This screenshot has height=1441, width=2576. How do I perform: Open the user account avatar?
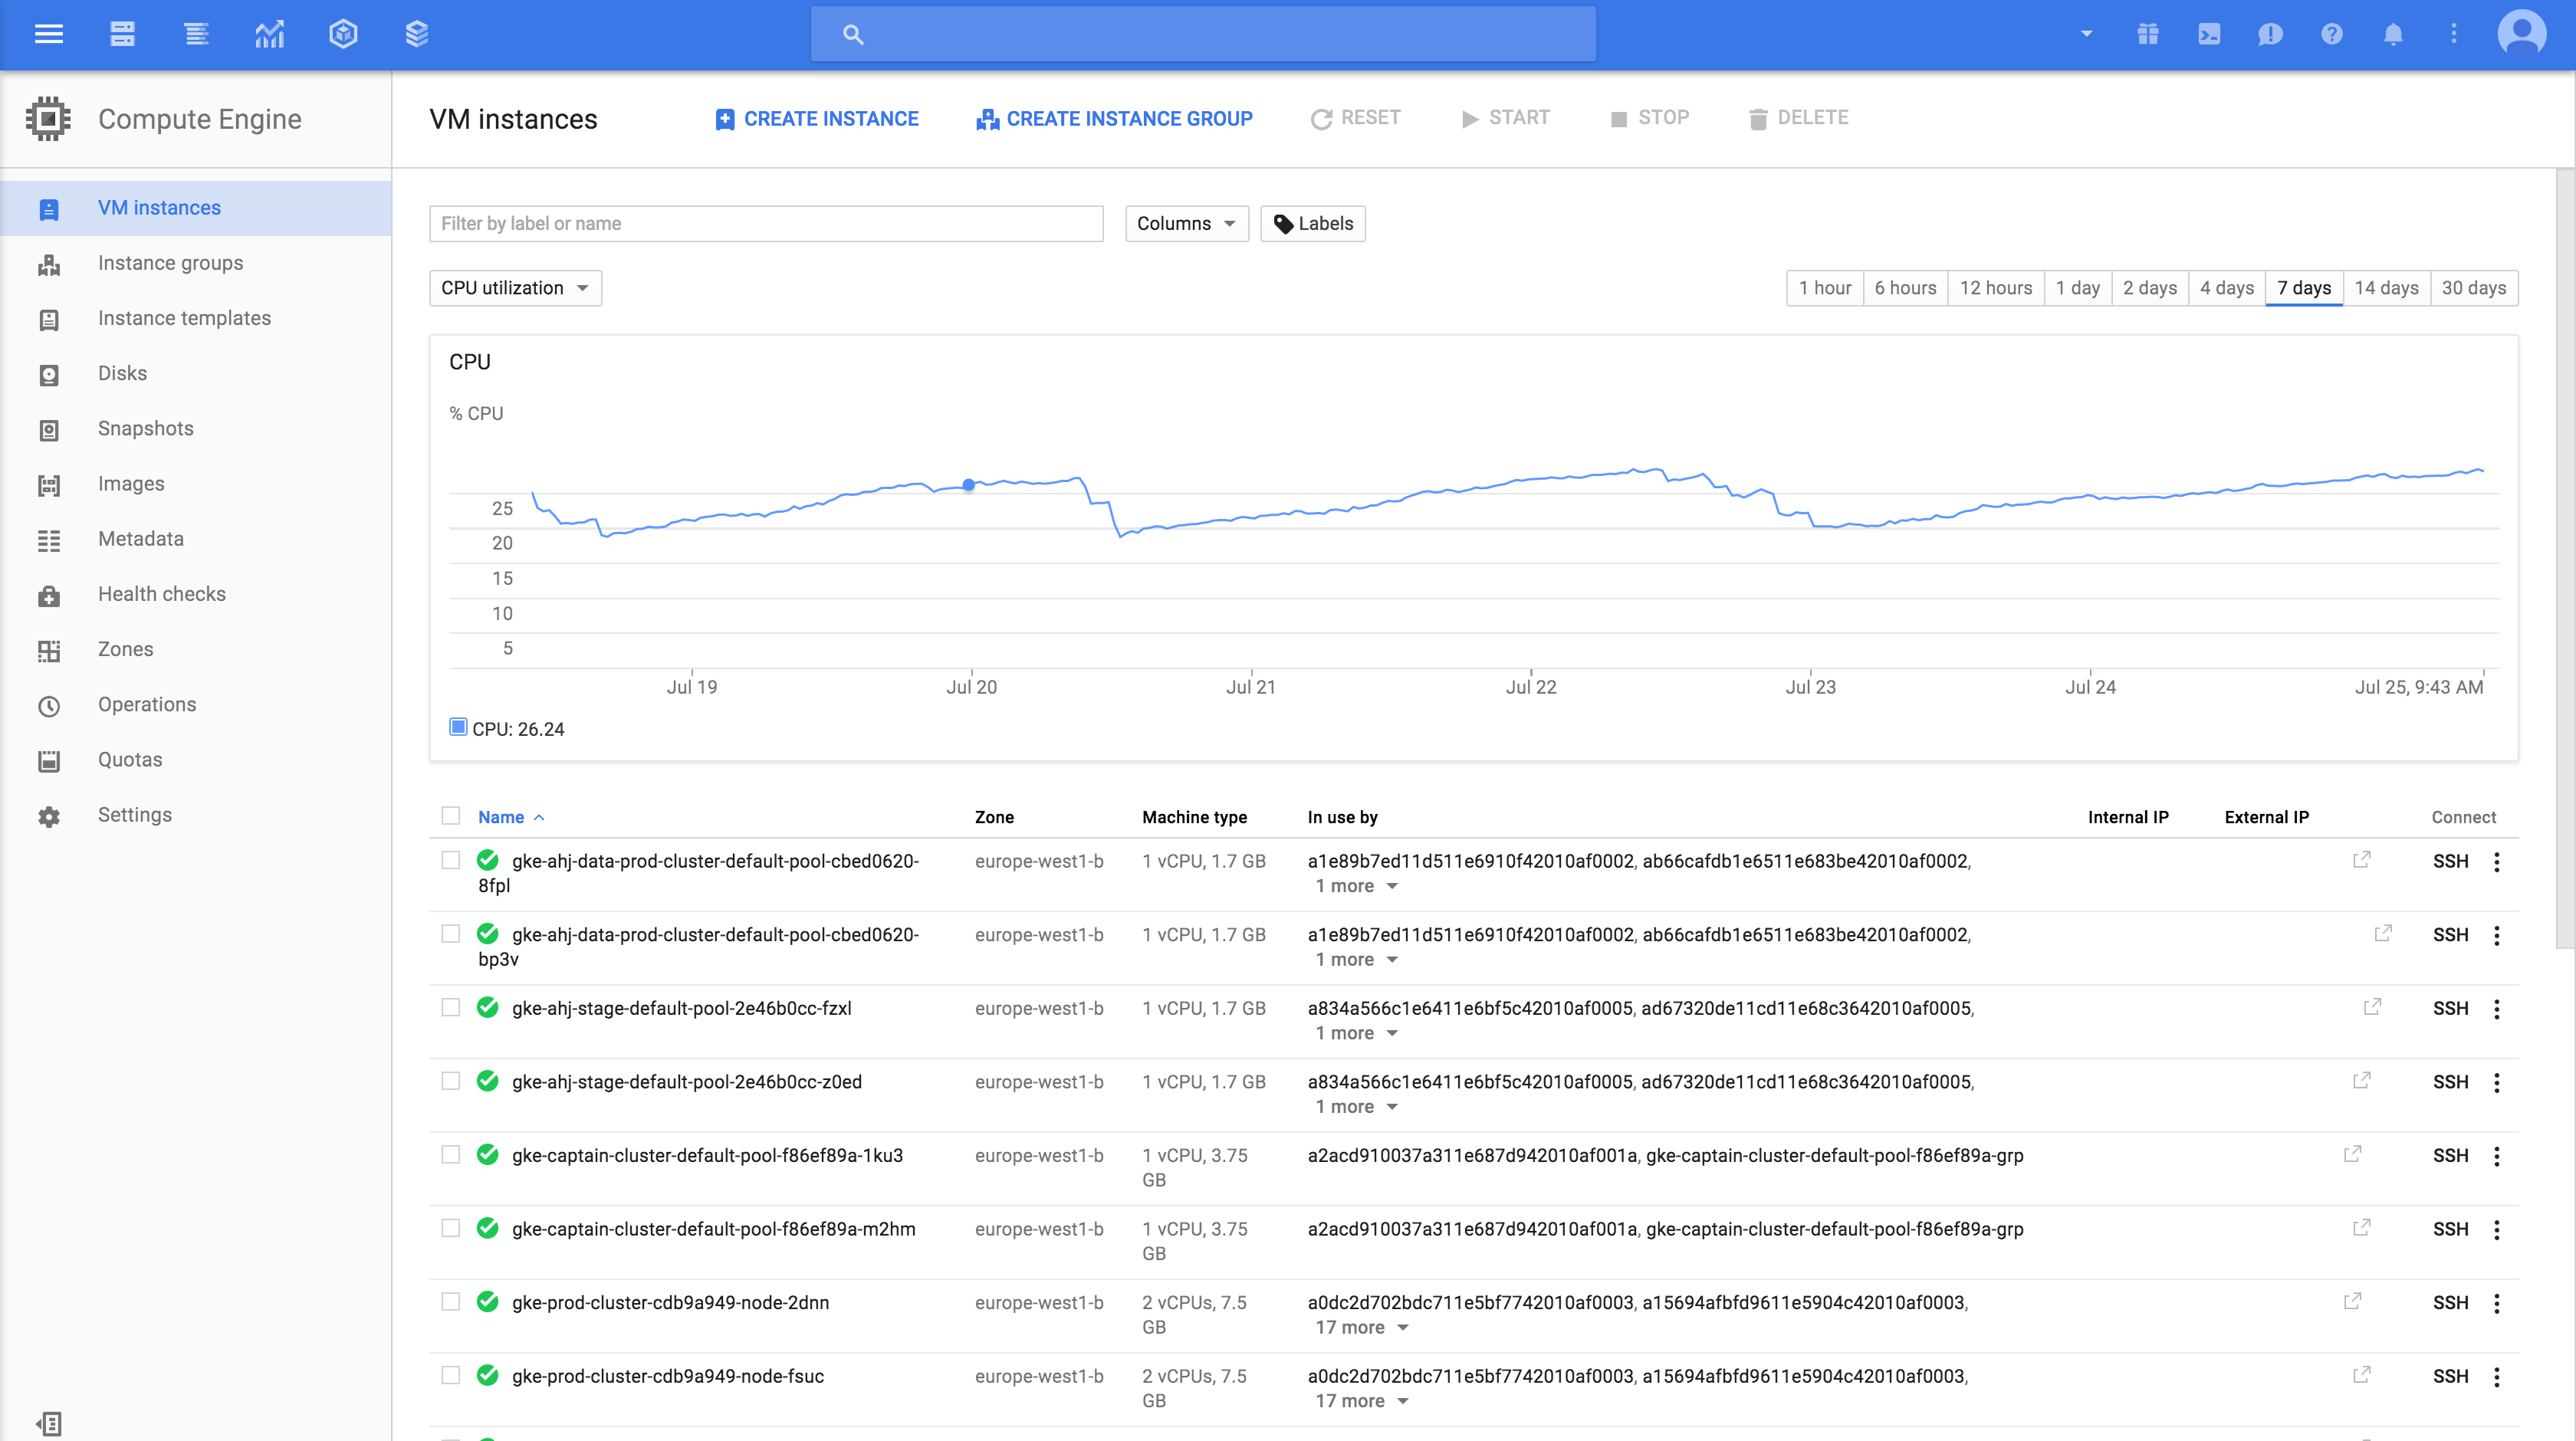point(2521,34)
